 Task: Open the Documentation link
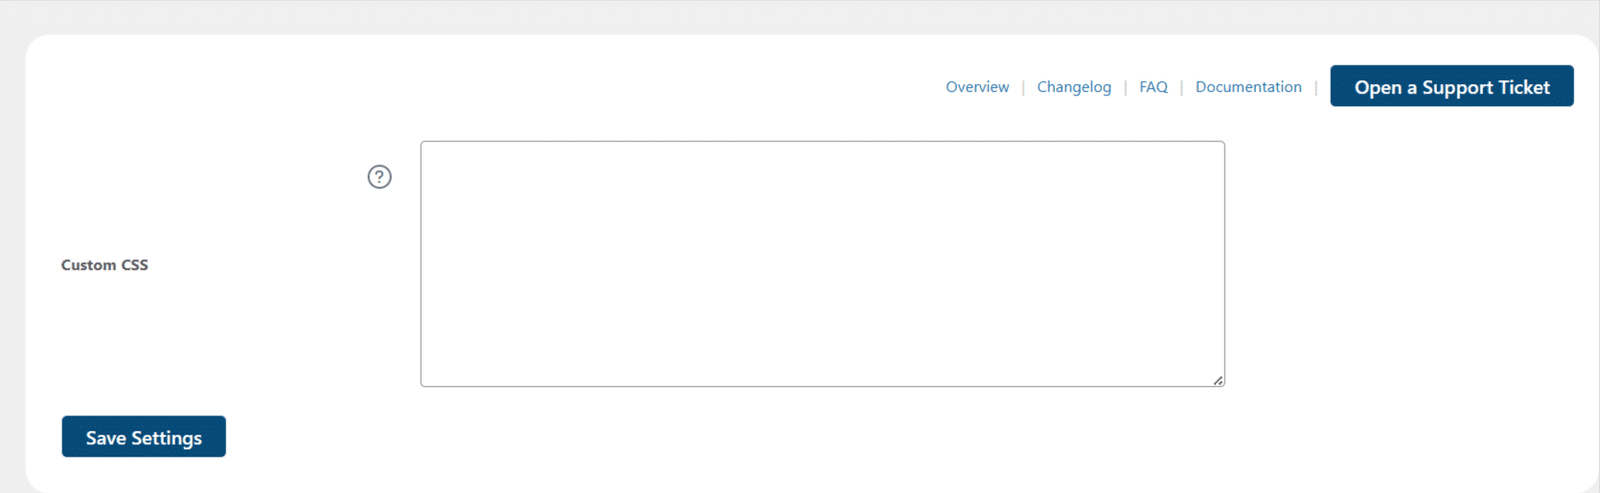1248,87
